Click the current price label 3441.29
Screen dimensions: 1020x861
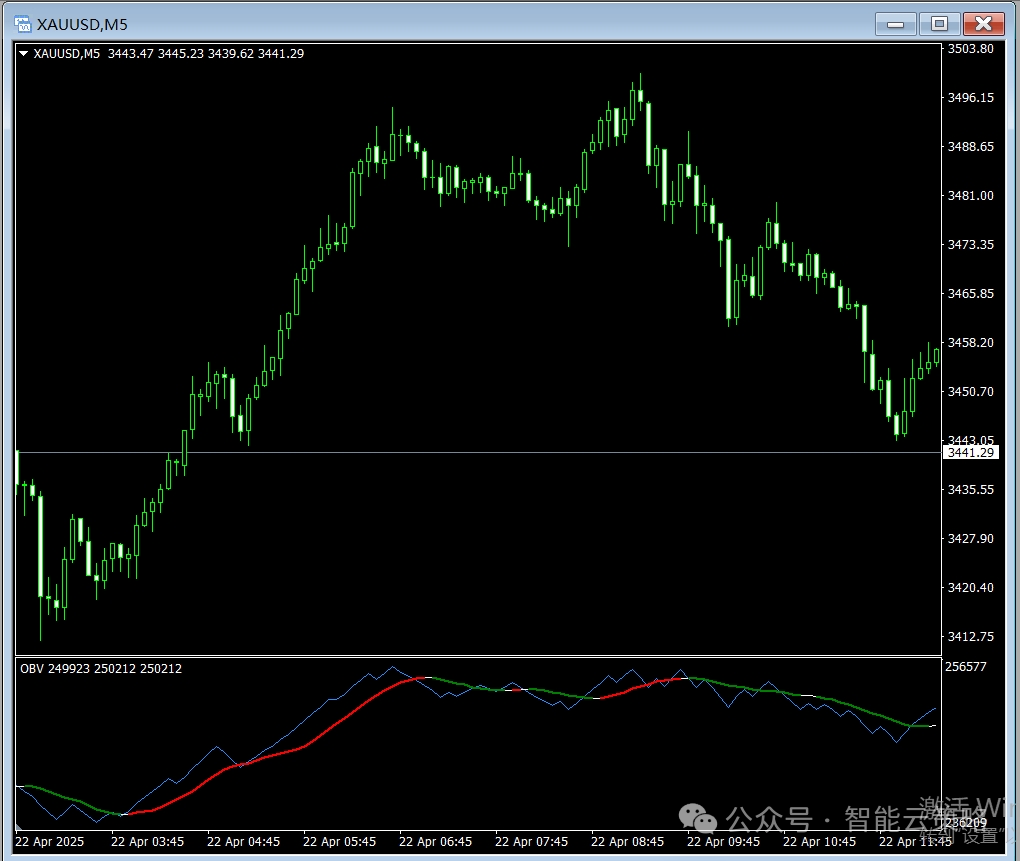971,453
